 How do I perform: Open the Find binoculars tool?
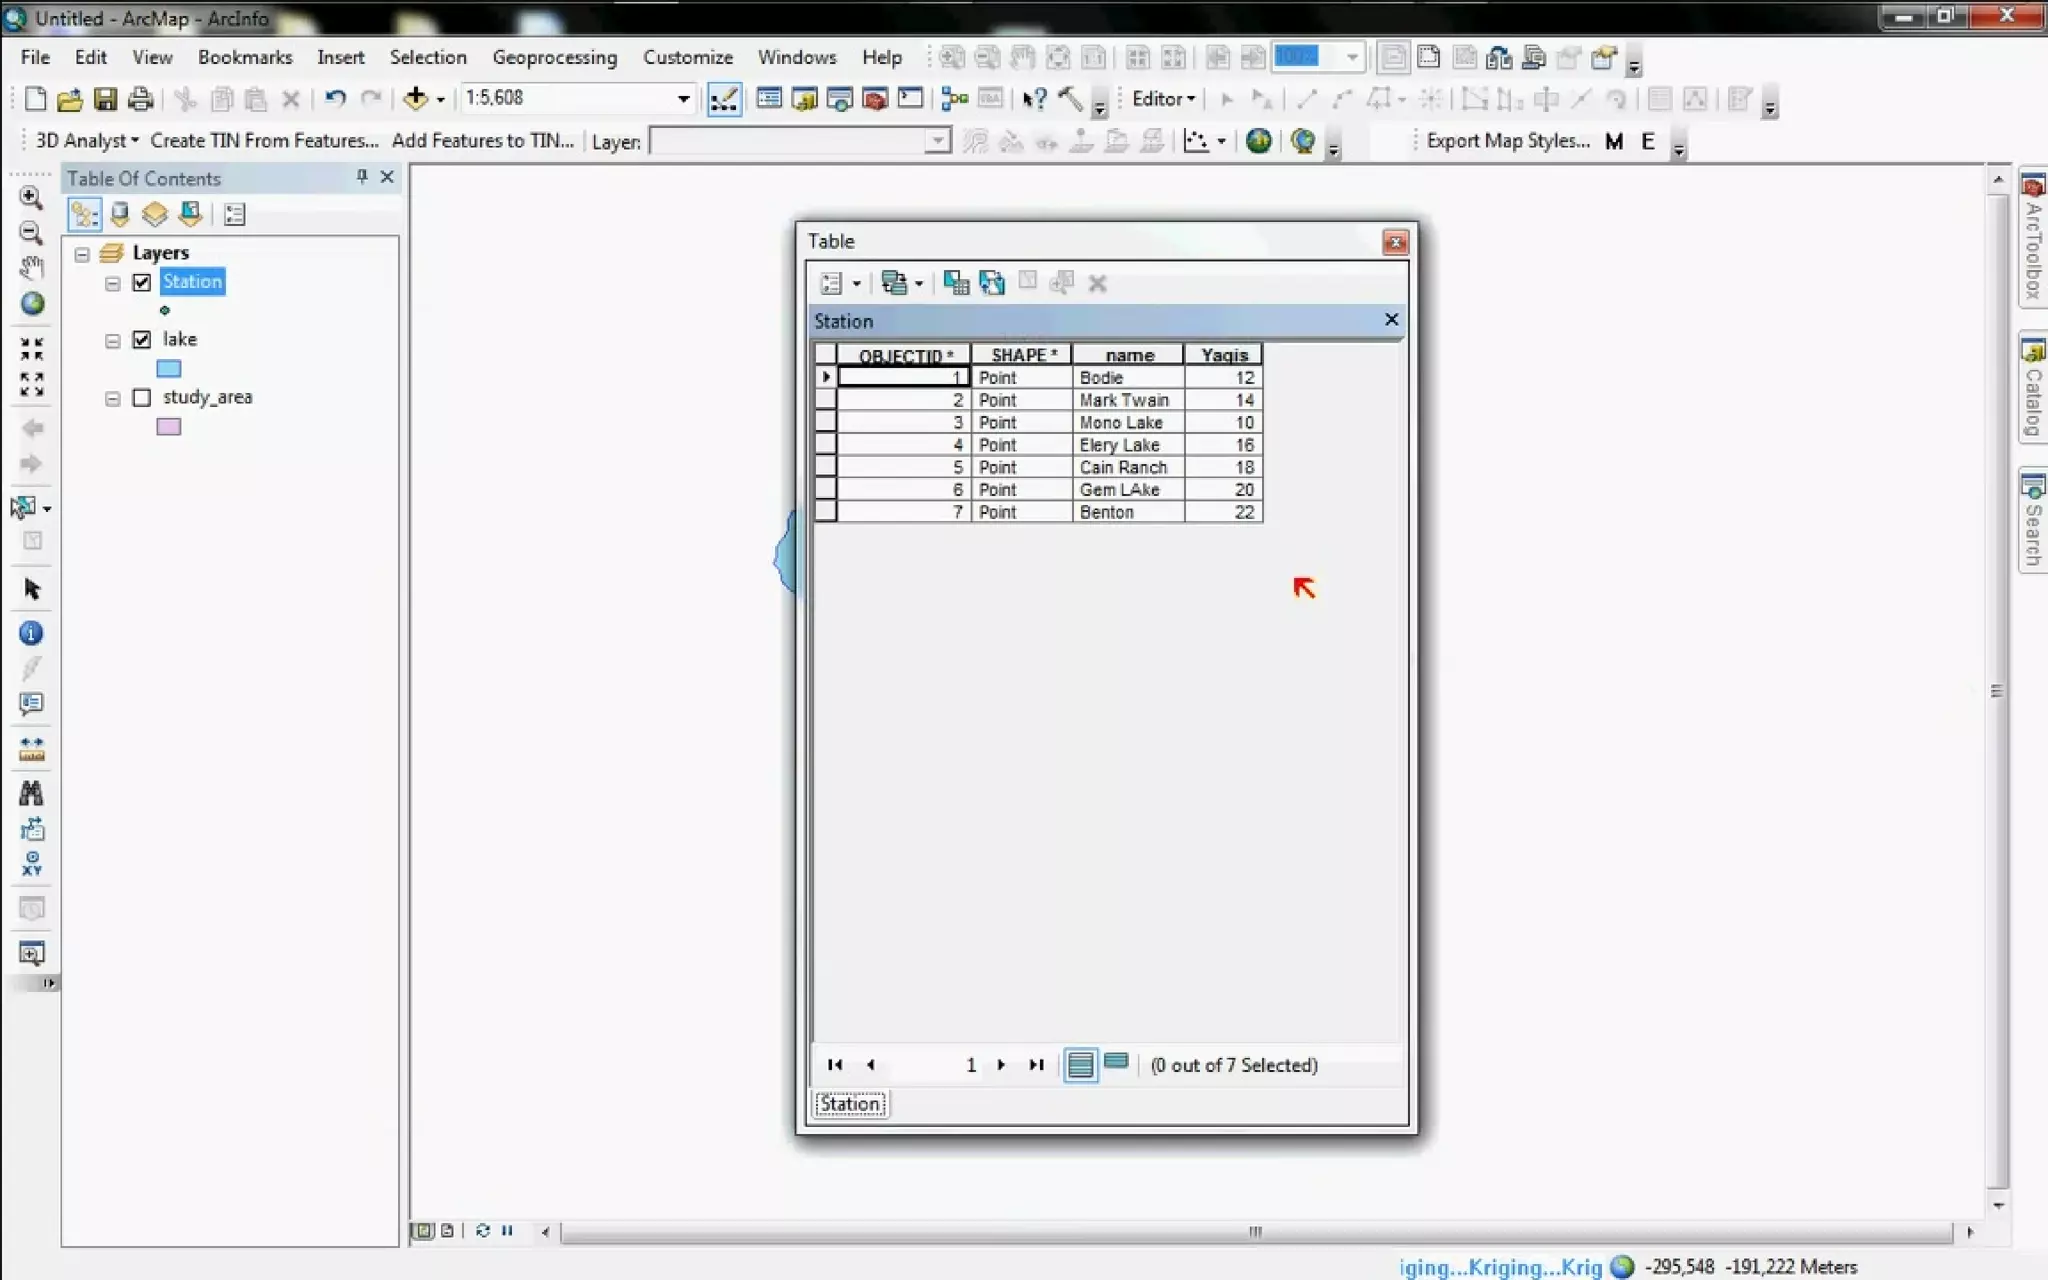pos(31,793)
